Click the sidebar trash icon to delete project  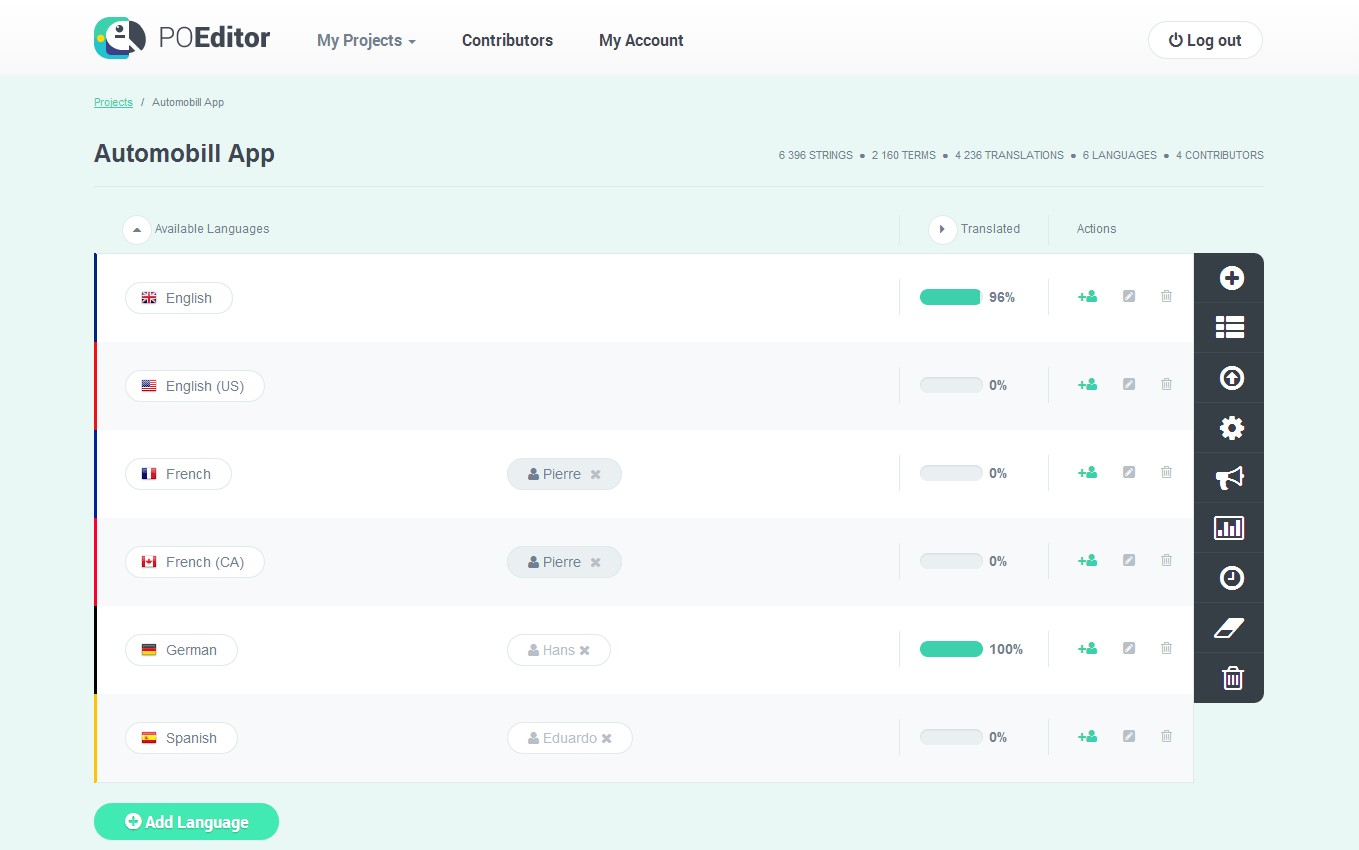point(1232,678)
